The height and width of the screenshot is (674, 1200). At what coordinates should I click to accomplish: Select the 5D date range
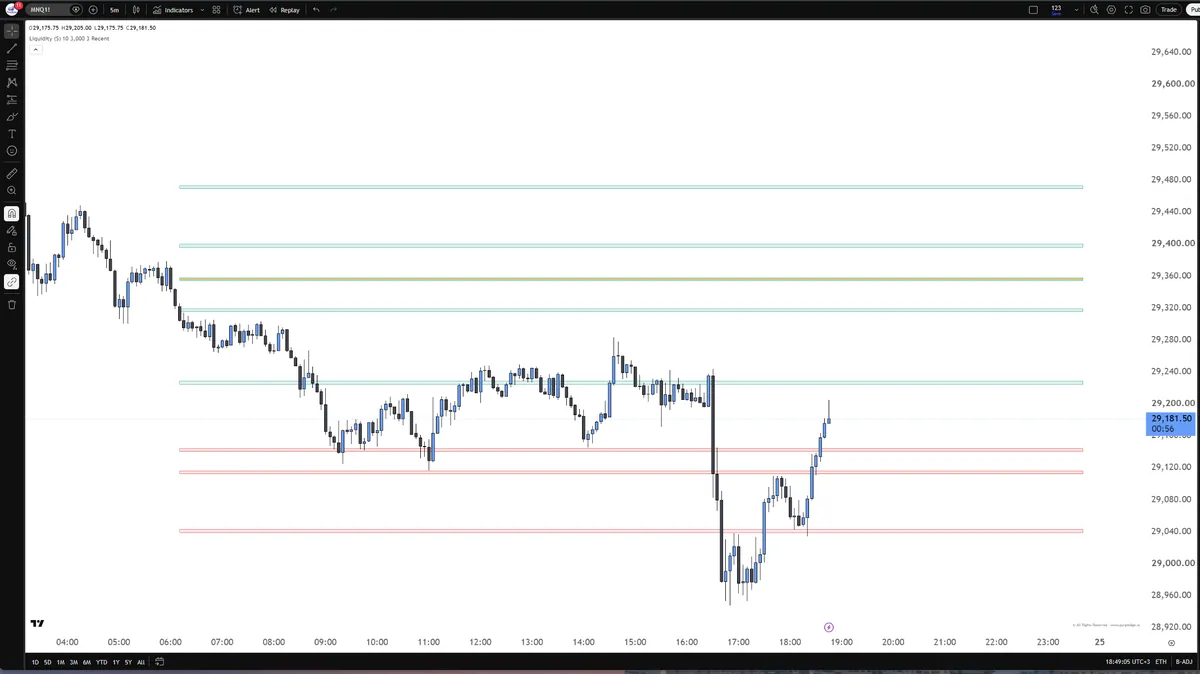pos(48,662)
